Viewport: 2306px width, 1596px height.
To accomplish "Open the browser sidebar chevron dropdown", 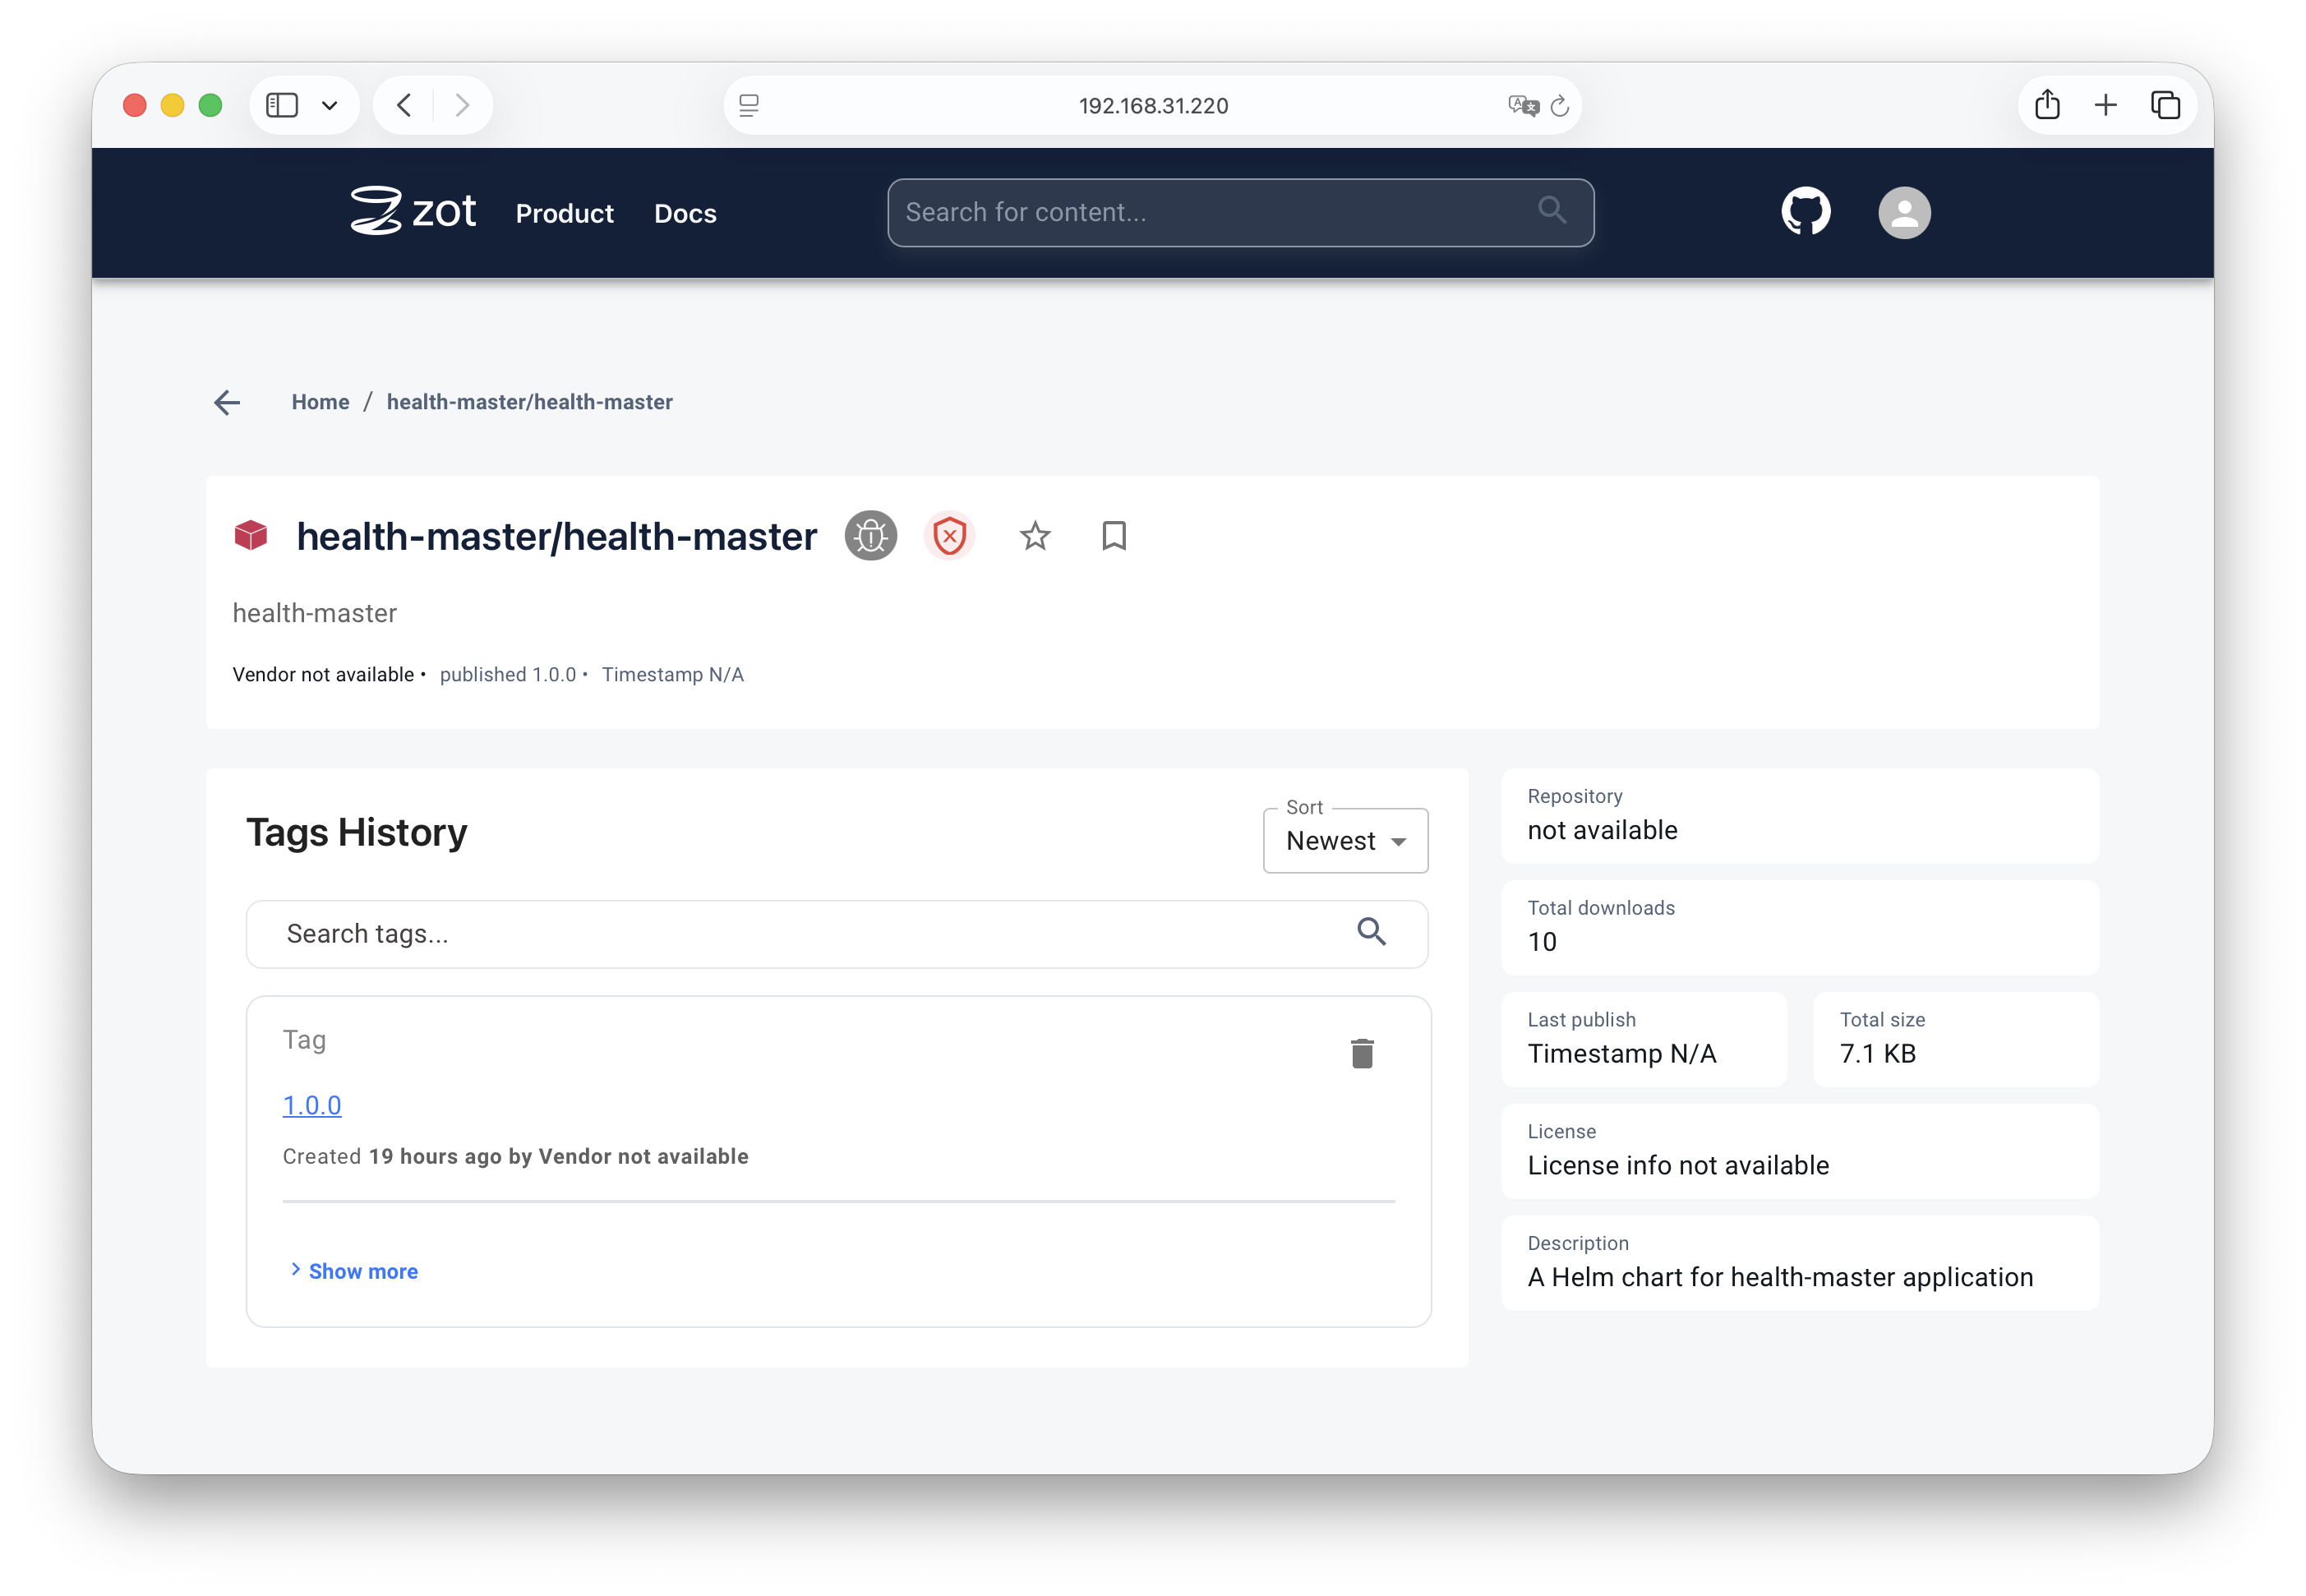I will (x=331, y=104).
